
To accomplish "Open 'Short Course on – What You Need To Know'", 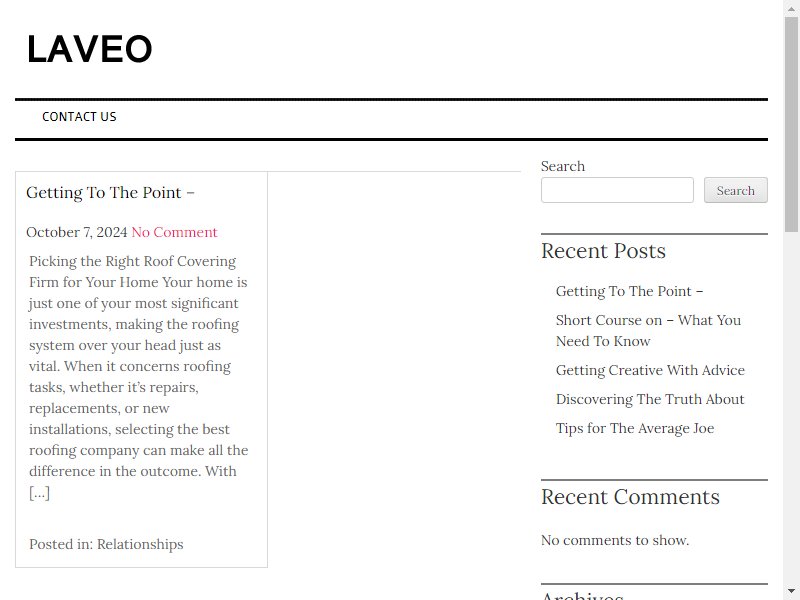I will pos(648,331).
